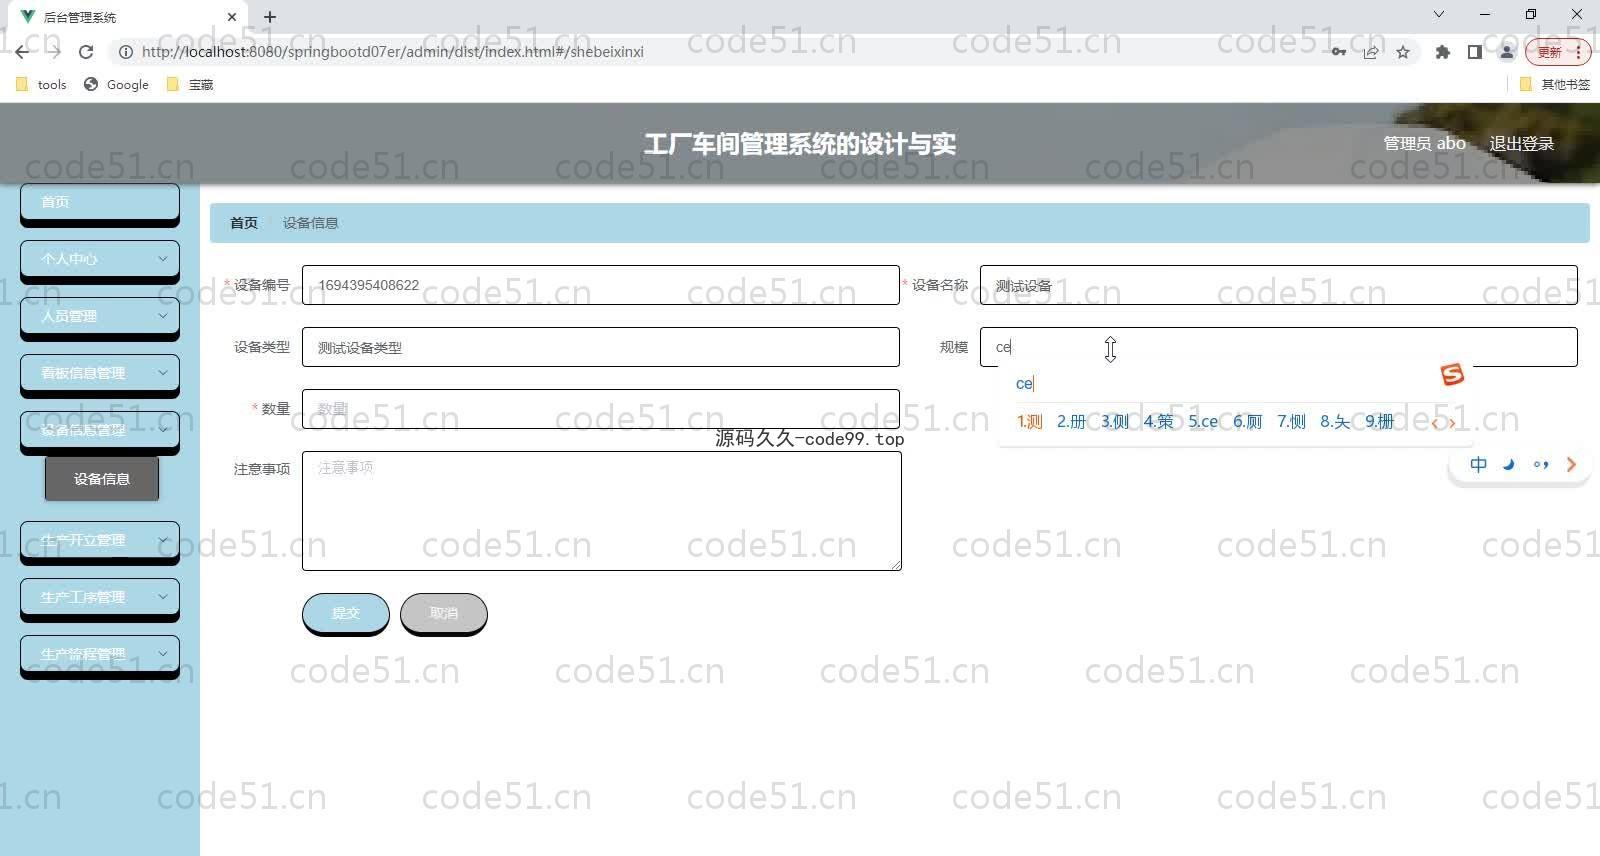The width and height of the screenshot is (1600, 856).
Task: Click the 注意事项 text area
Action: tap(602, 511)
